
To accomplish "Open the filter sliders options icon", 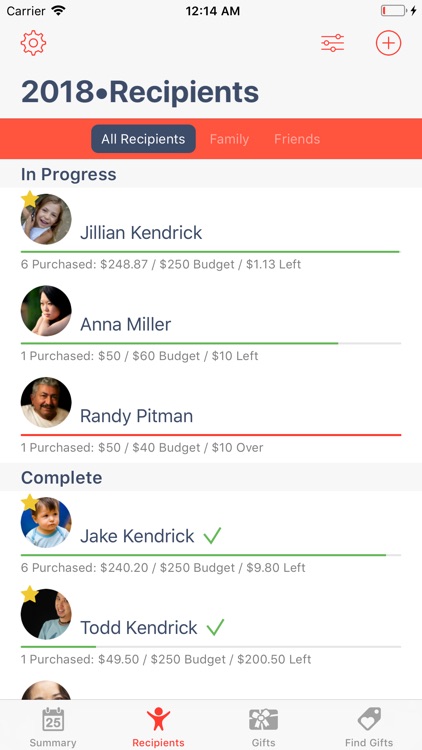I will point(333,43).
